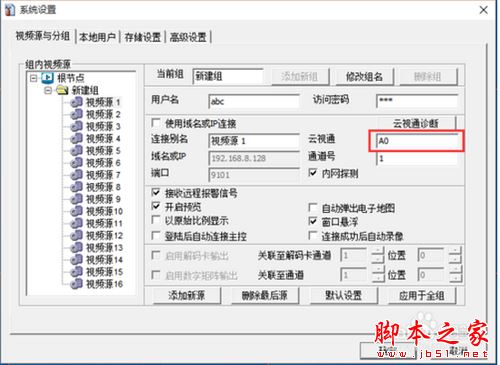Click the 新建组 folder icon in tree
Screen dimensions: 500x365
[63, 90]
